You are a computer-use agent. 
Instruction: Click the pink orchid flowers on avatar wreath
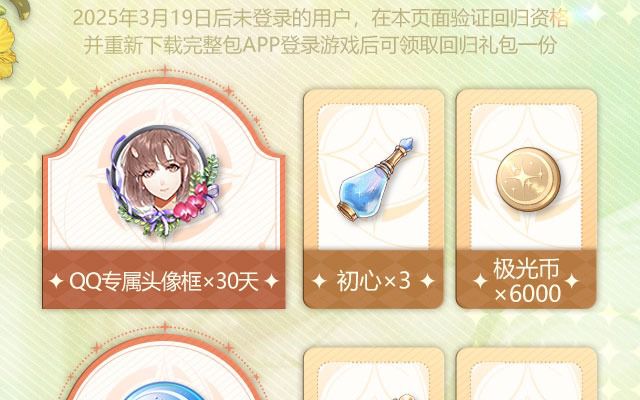(x=191, y=202)
